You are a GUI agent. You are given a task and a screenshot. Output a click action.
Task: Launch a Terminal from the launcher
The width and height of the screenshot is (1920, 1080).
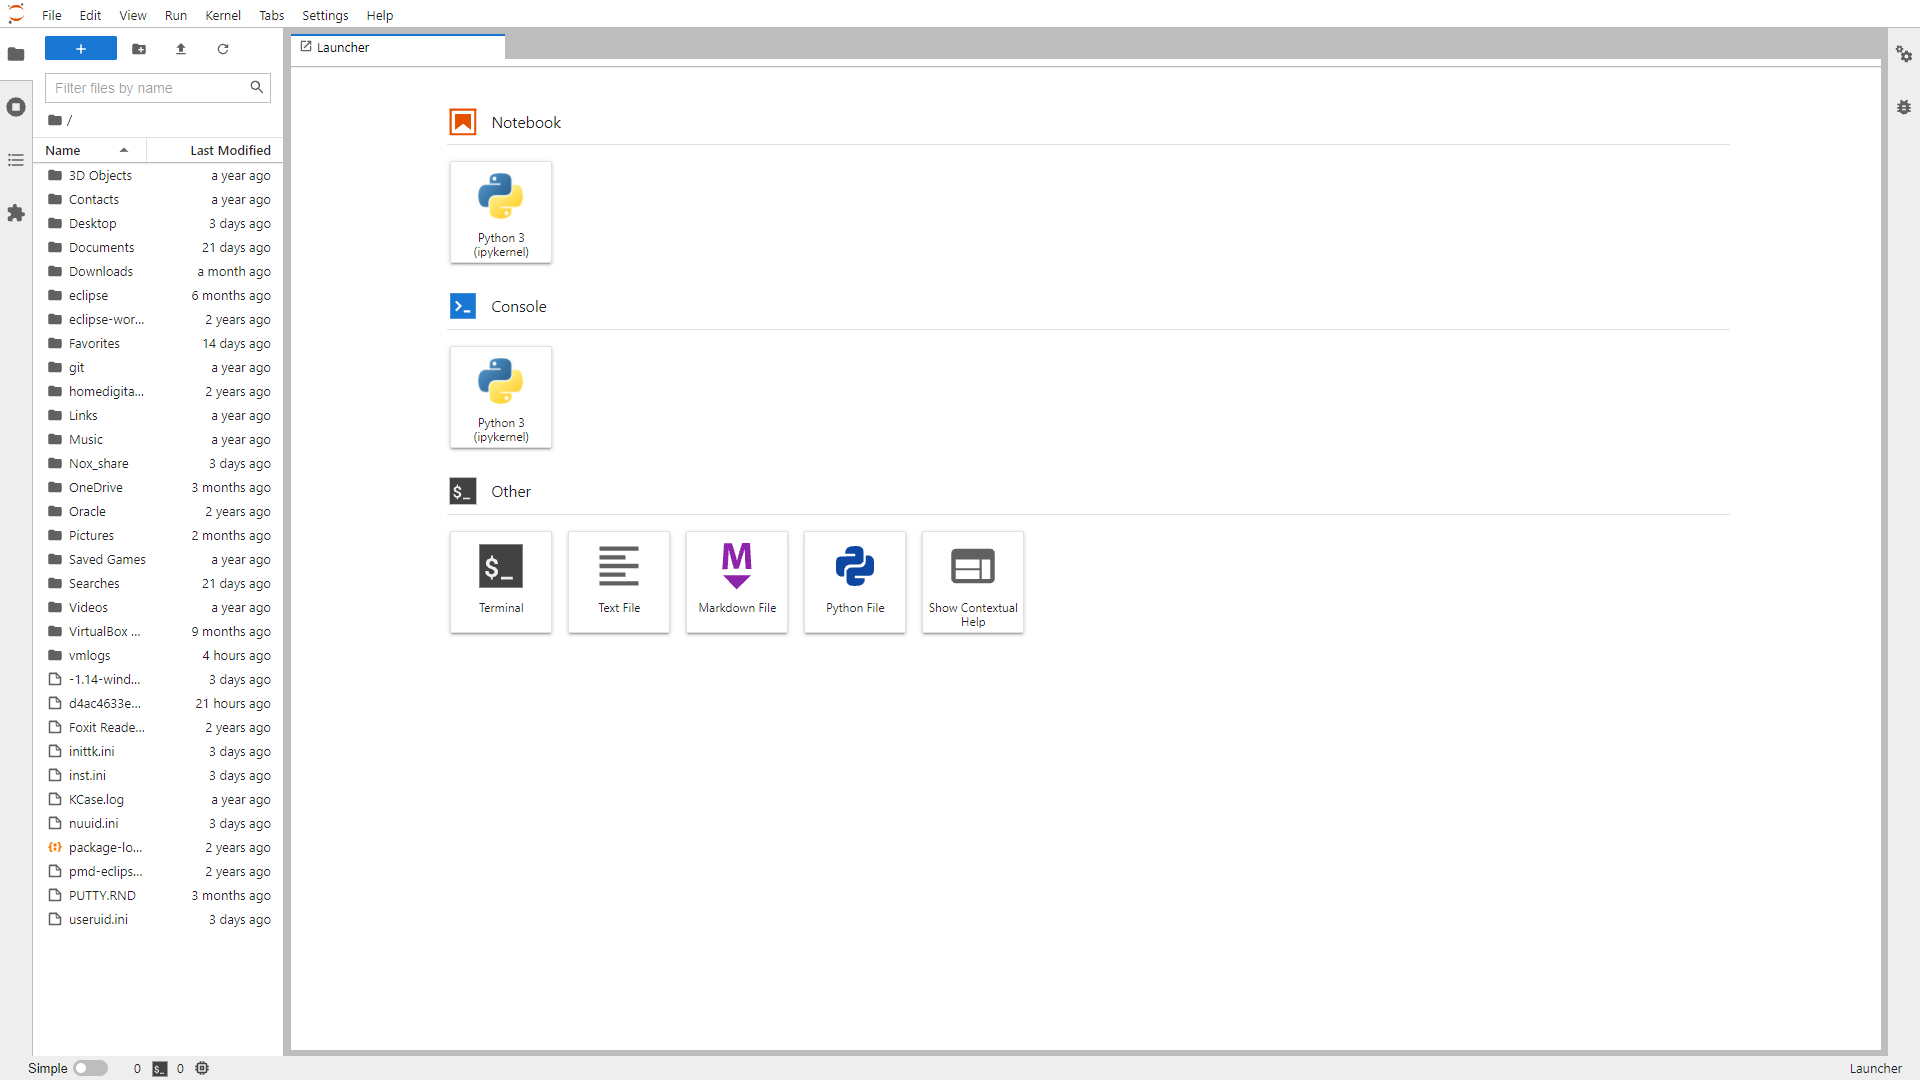click(x=501, y=581)
